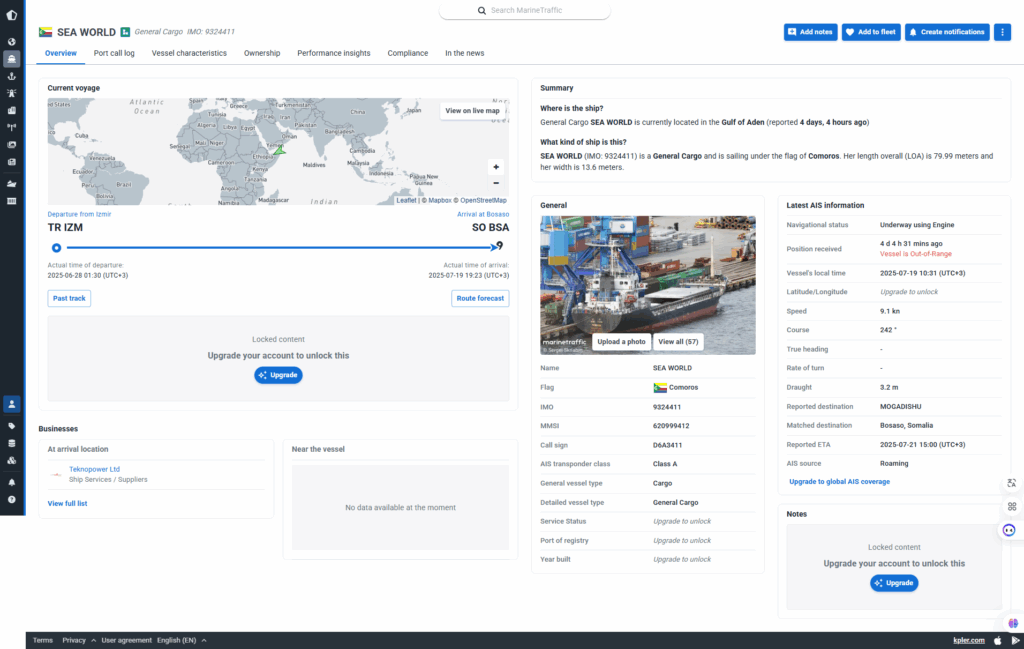Select the vessels ship icon in sidebar
The image size is (1024, 649).
tap(12, 59)
